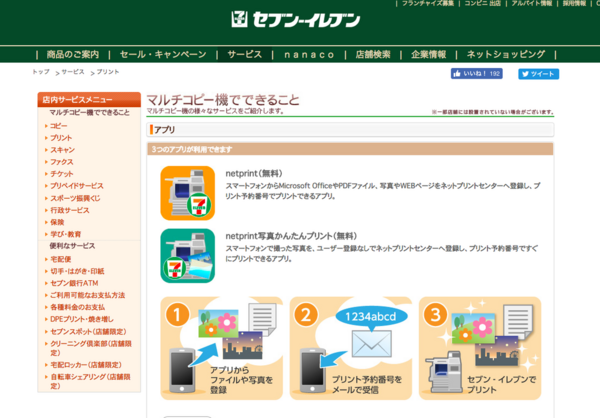600x418 pixels.
Task: Click the 3つのアプリが利用できます banner
Action: [x=350, y=149]
